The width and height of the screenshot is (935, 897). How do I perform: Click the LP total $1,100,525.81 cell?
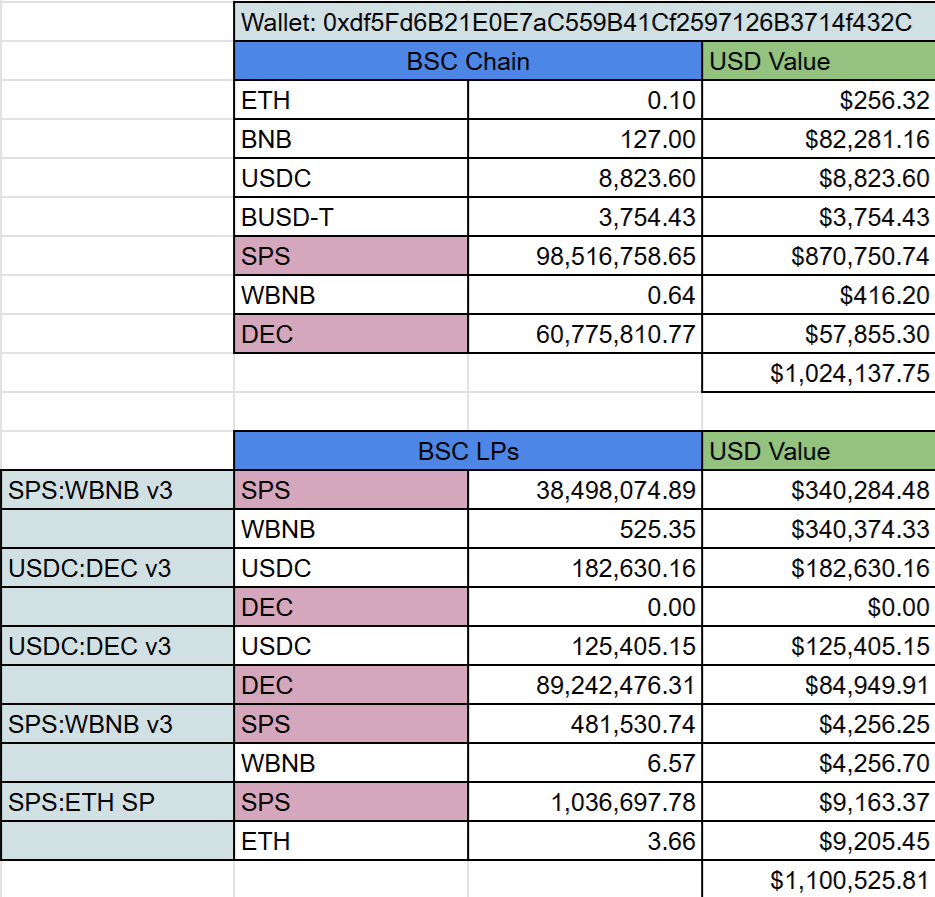819,879
